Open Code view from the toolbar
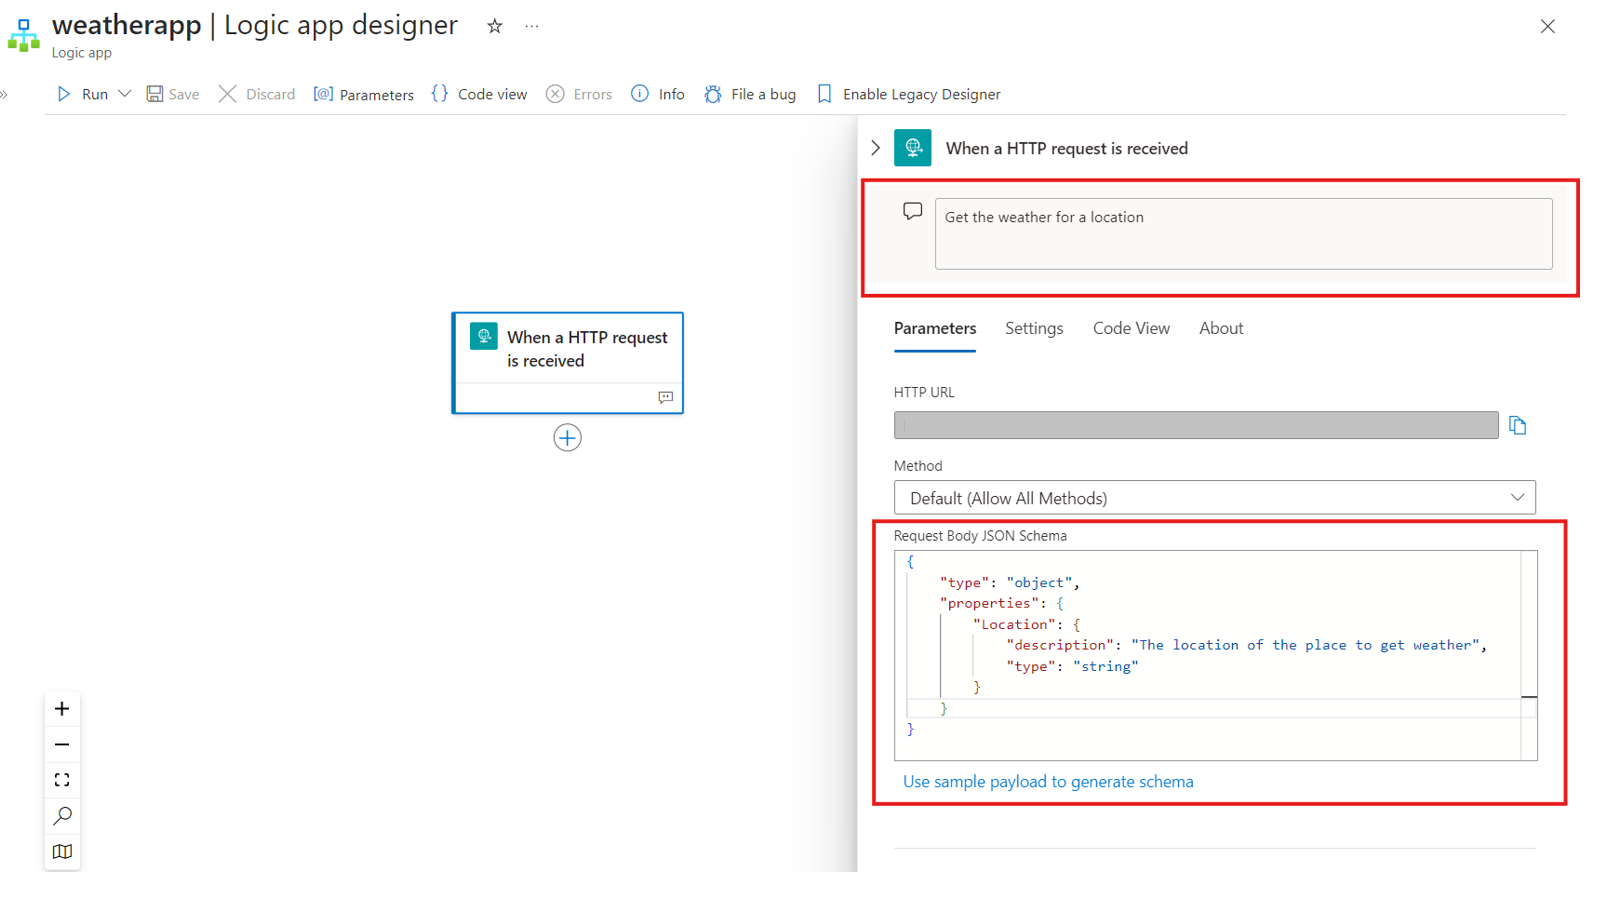1618x919 pixels. click(x=479, y=94)
